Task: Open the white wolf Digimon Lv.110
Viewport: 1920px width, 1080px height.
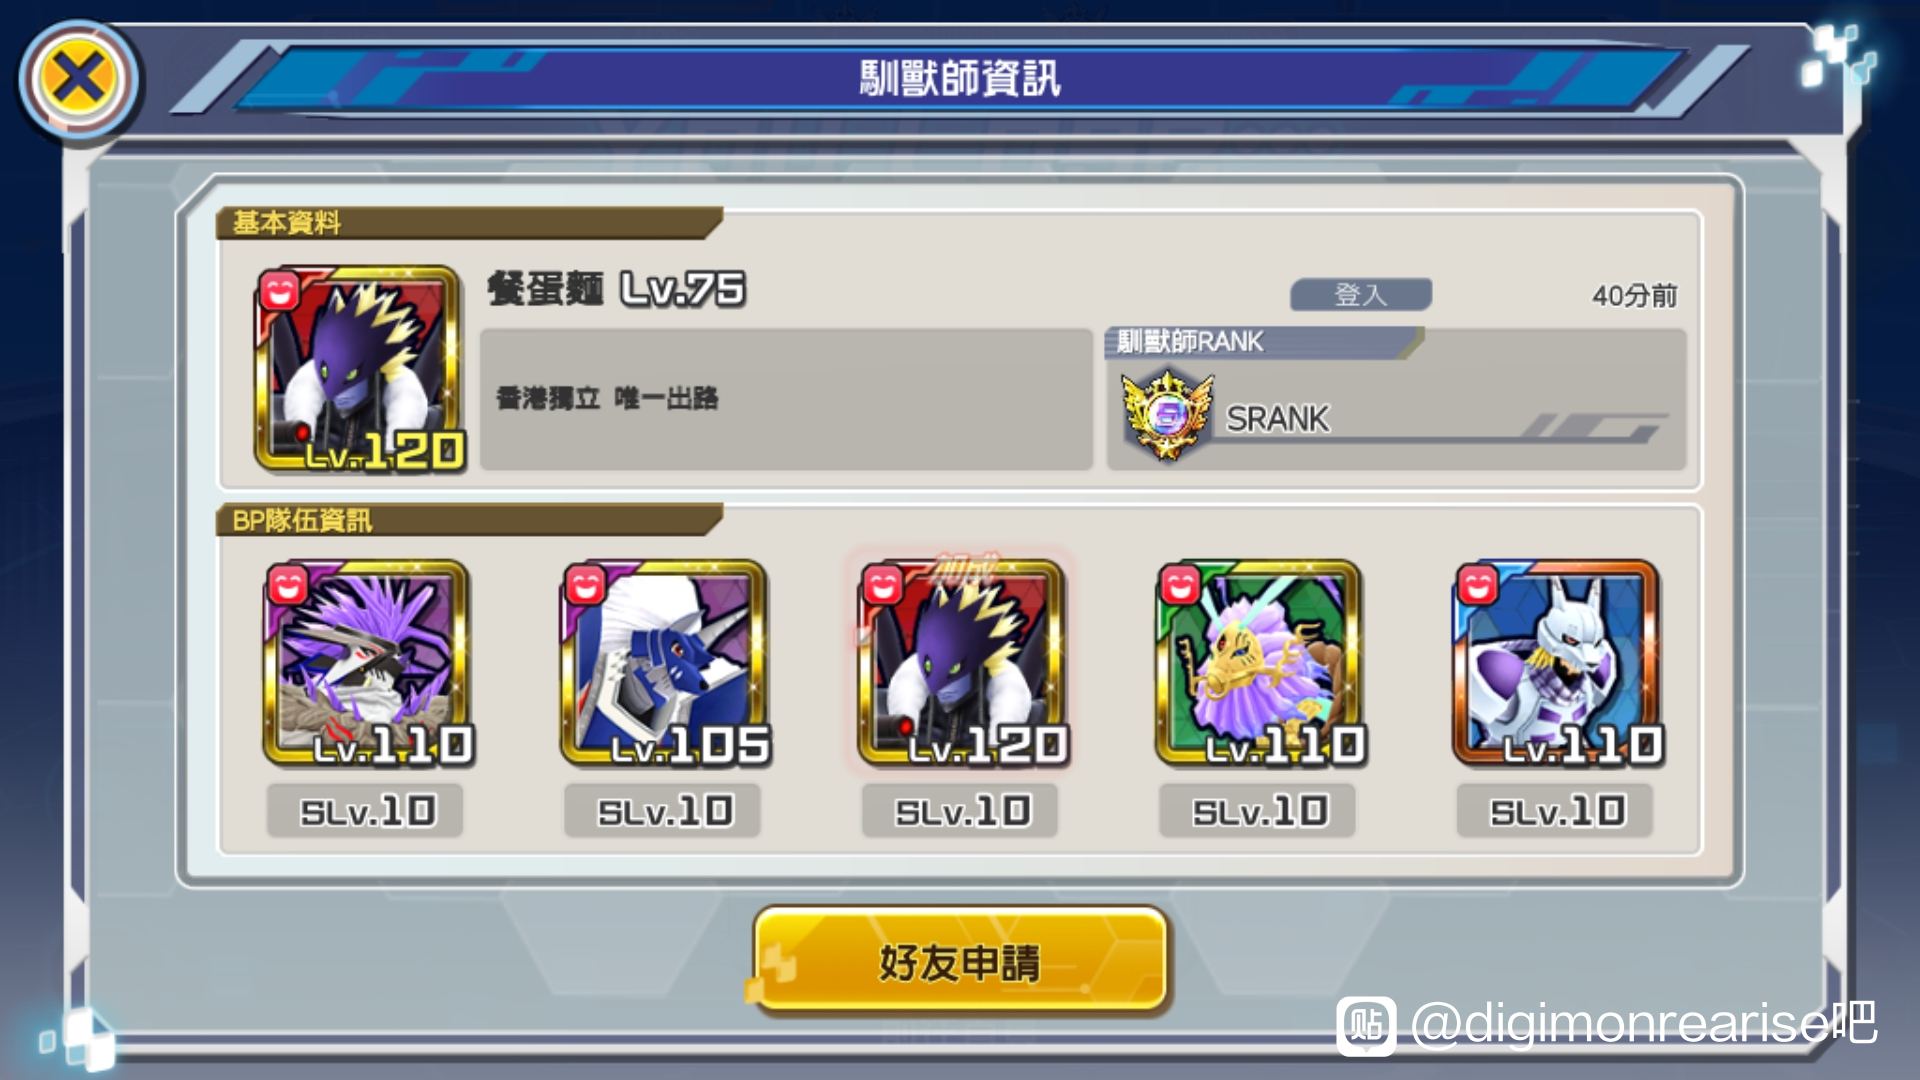Action: (x=1558, y=664)
